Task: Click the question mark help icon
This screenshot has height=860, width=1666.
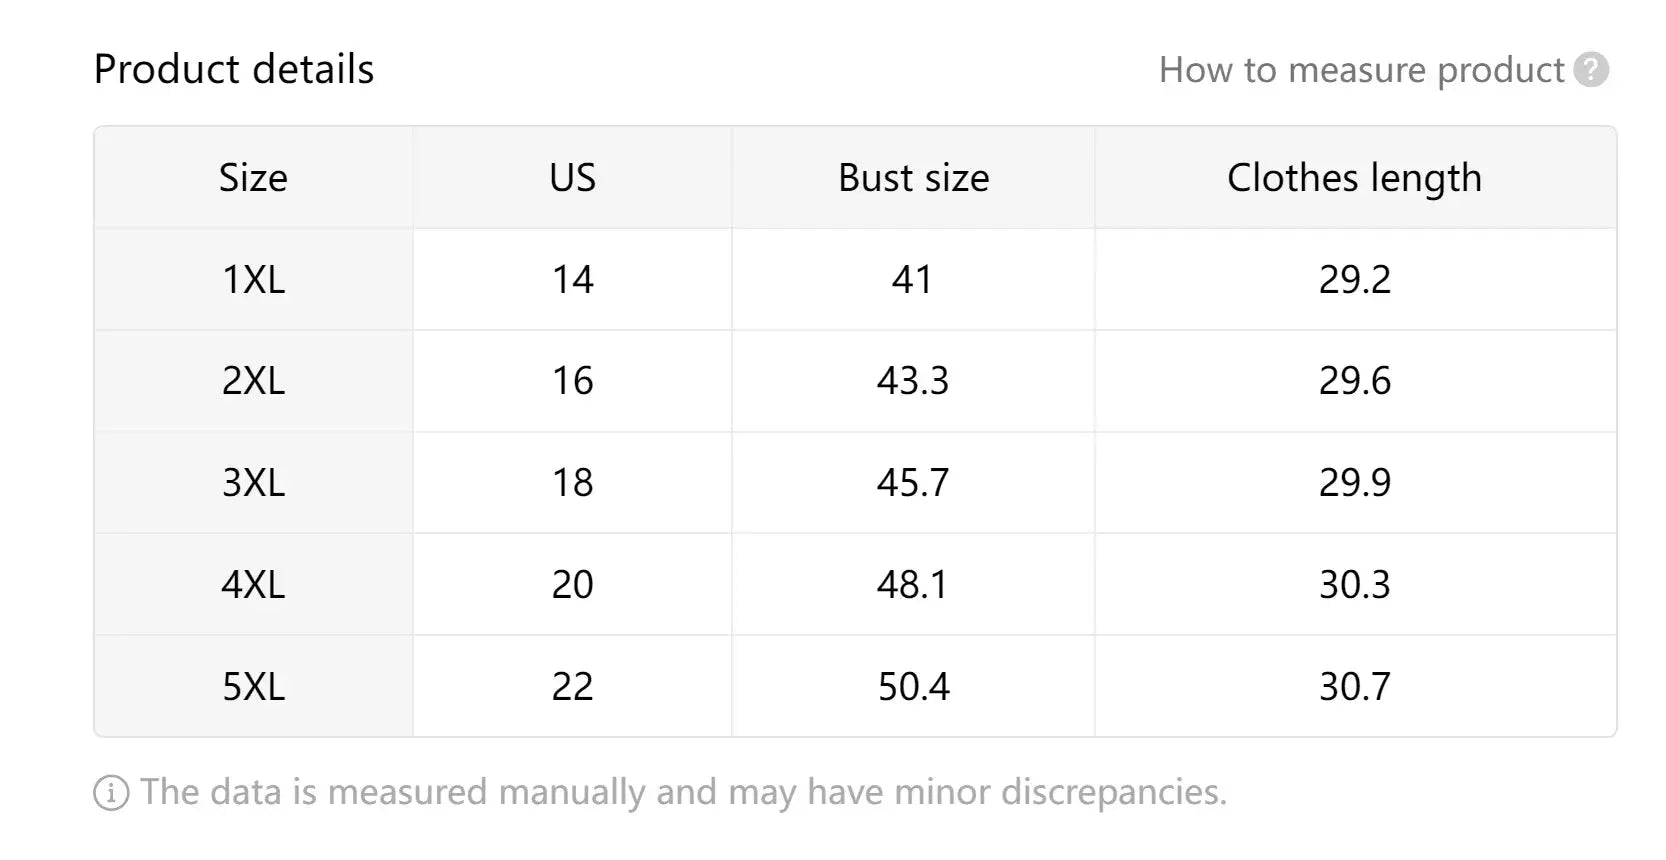Action: pyautogui.click(x=1590, y=70)
